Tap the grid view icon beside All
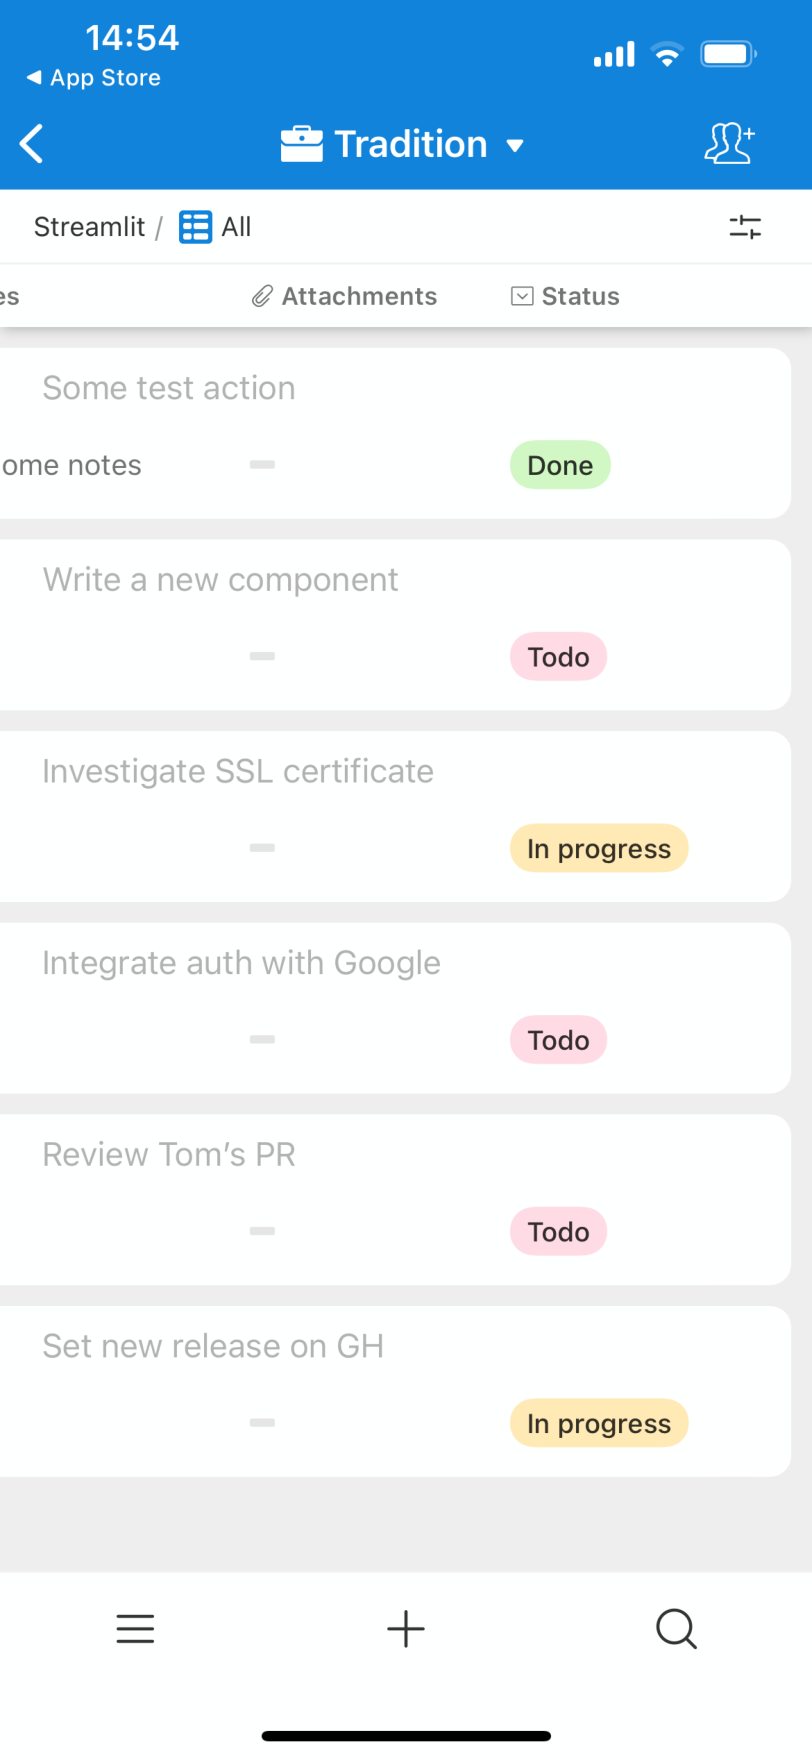The height and width of the screenshot is (1758, 812). click(195, 227)
